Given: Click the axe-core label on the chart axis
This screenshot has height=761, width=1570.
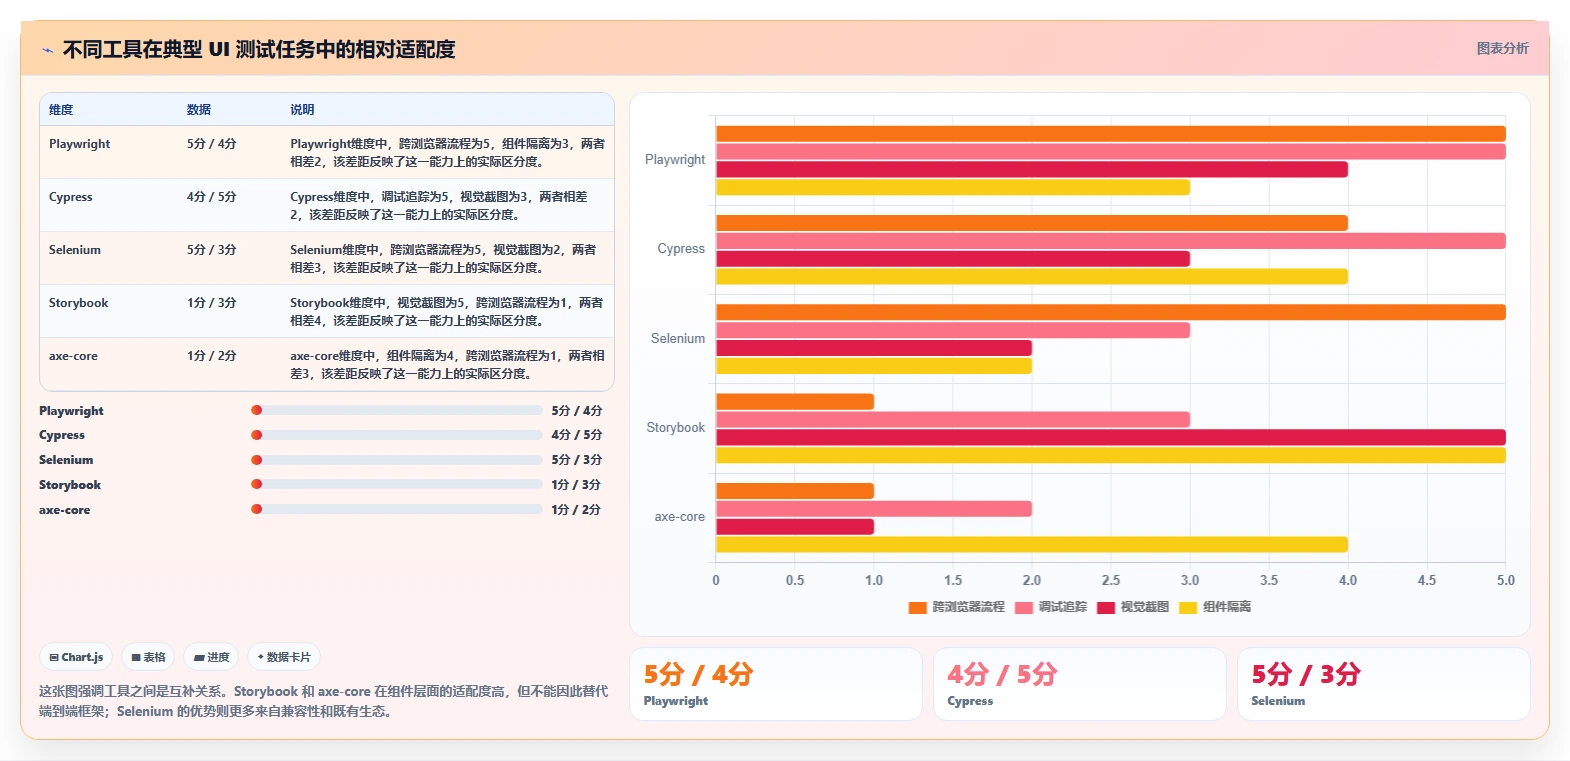Looking at the screenshot, I should 680,517.
